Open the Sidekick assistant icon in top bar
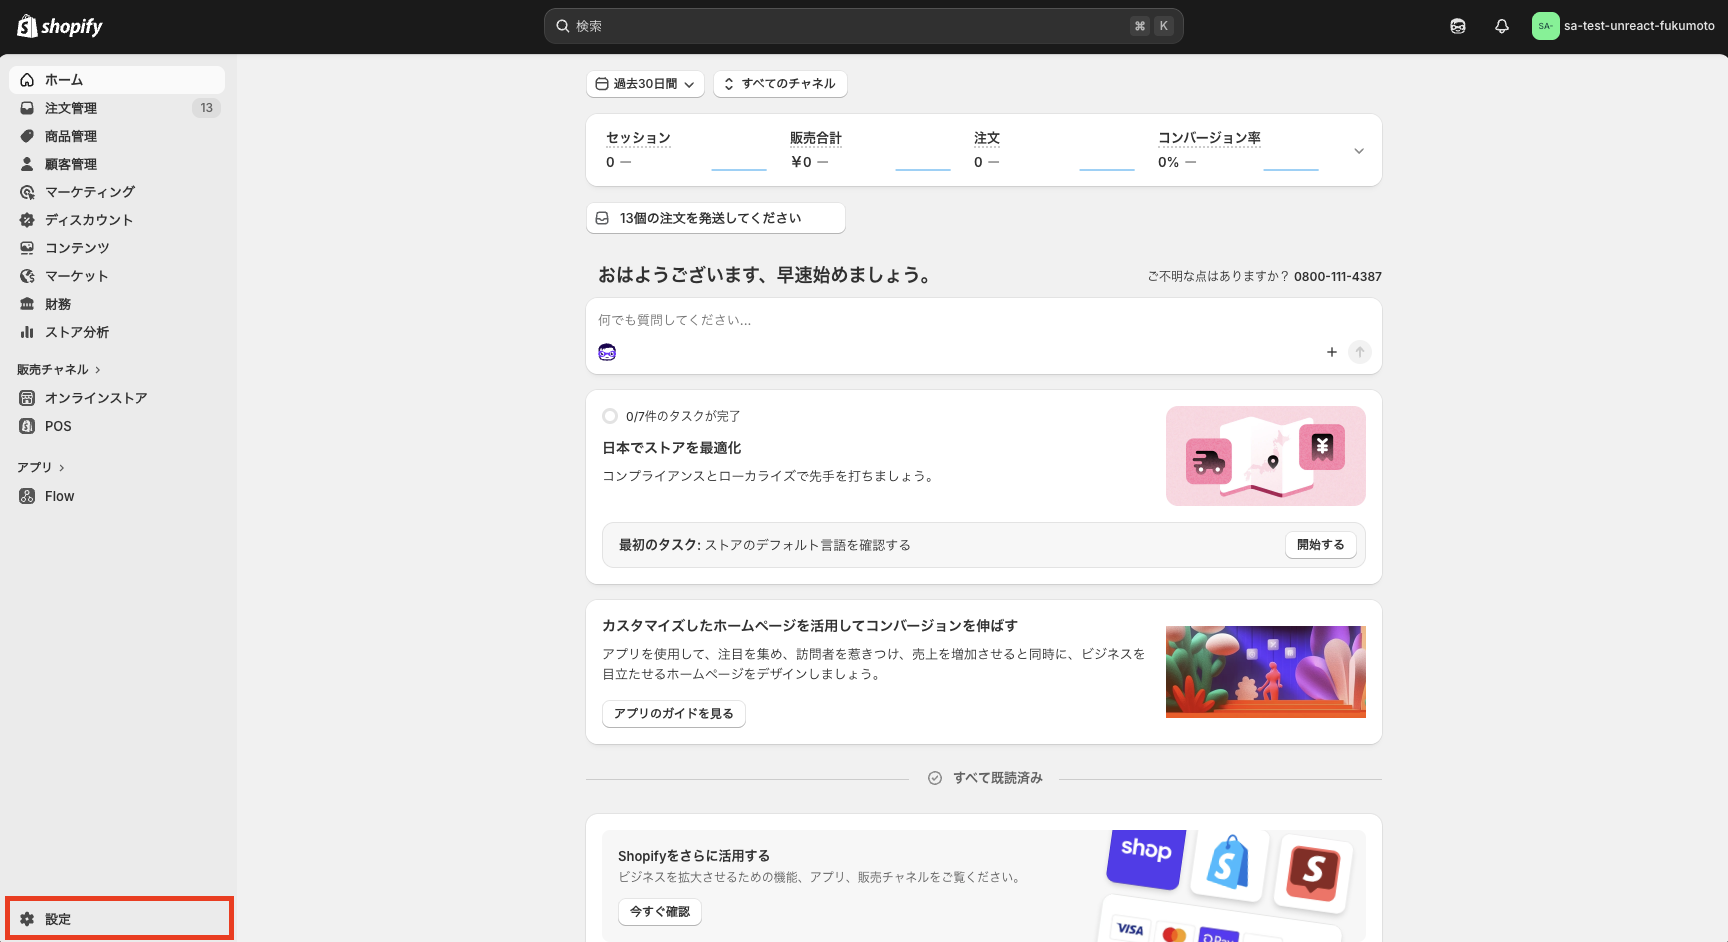 (1458, 27)
